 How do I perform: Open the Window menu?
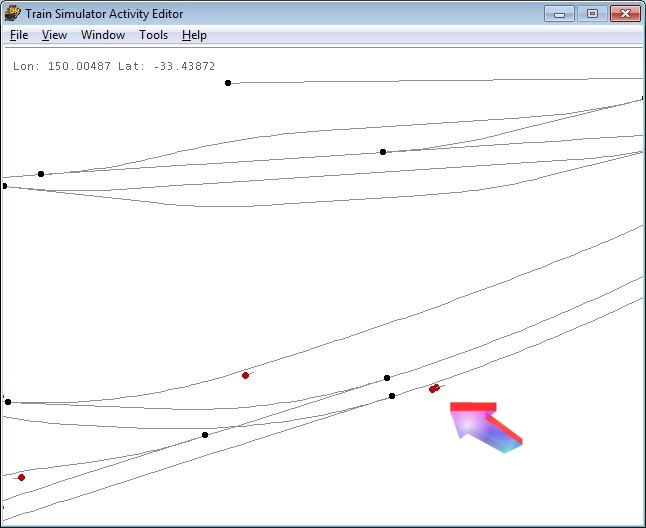coord(103,35)
